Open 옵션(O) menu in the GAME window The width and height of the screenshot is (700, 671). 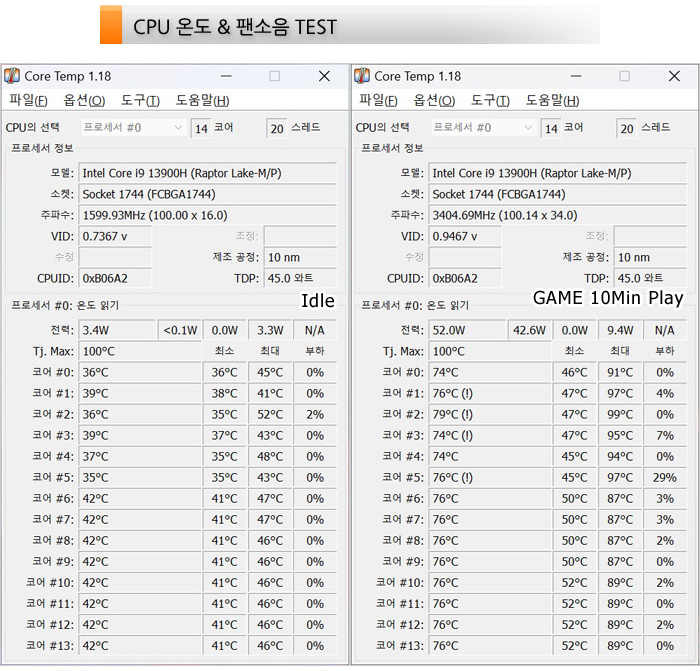tap(434, 100)
